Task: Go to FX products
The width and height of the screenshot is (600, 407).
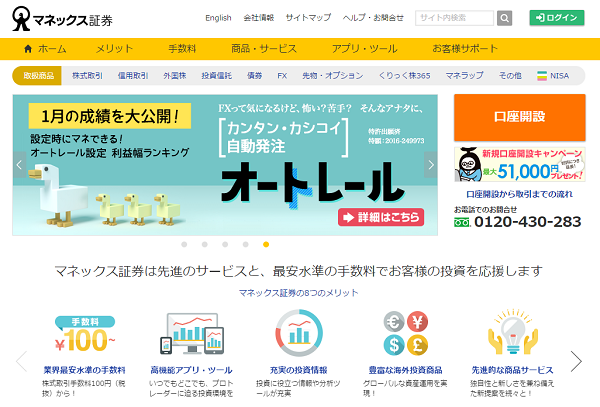Action: point(282,76)
